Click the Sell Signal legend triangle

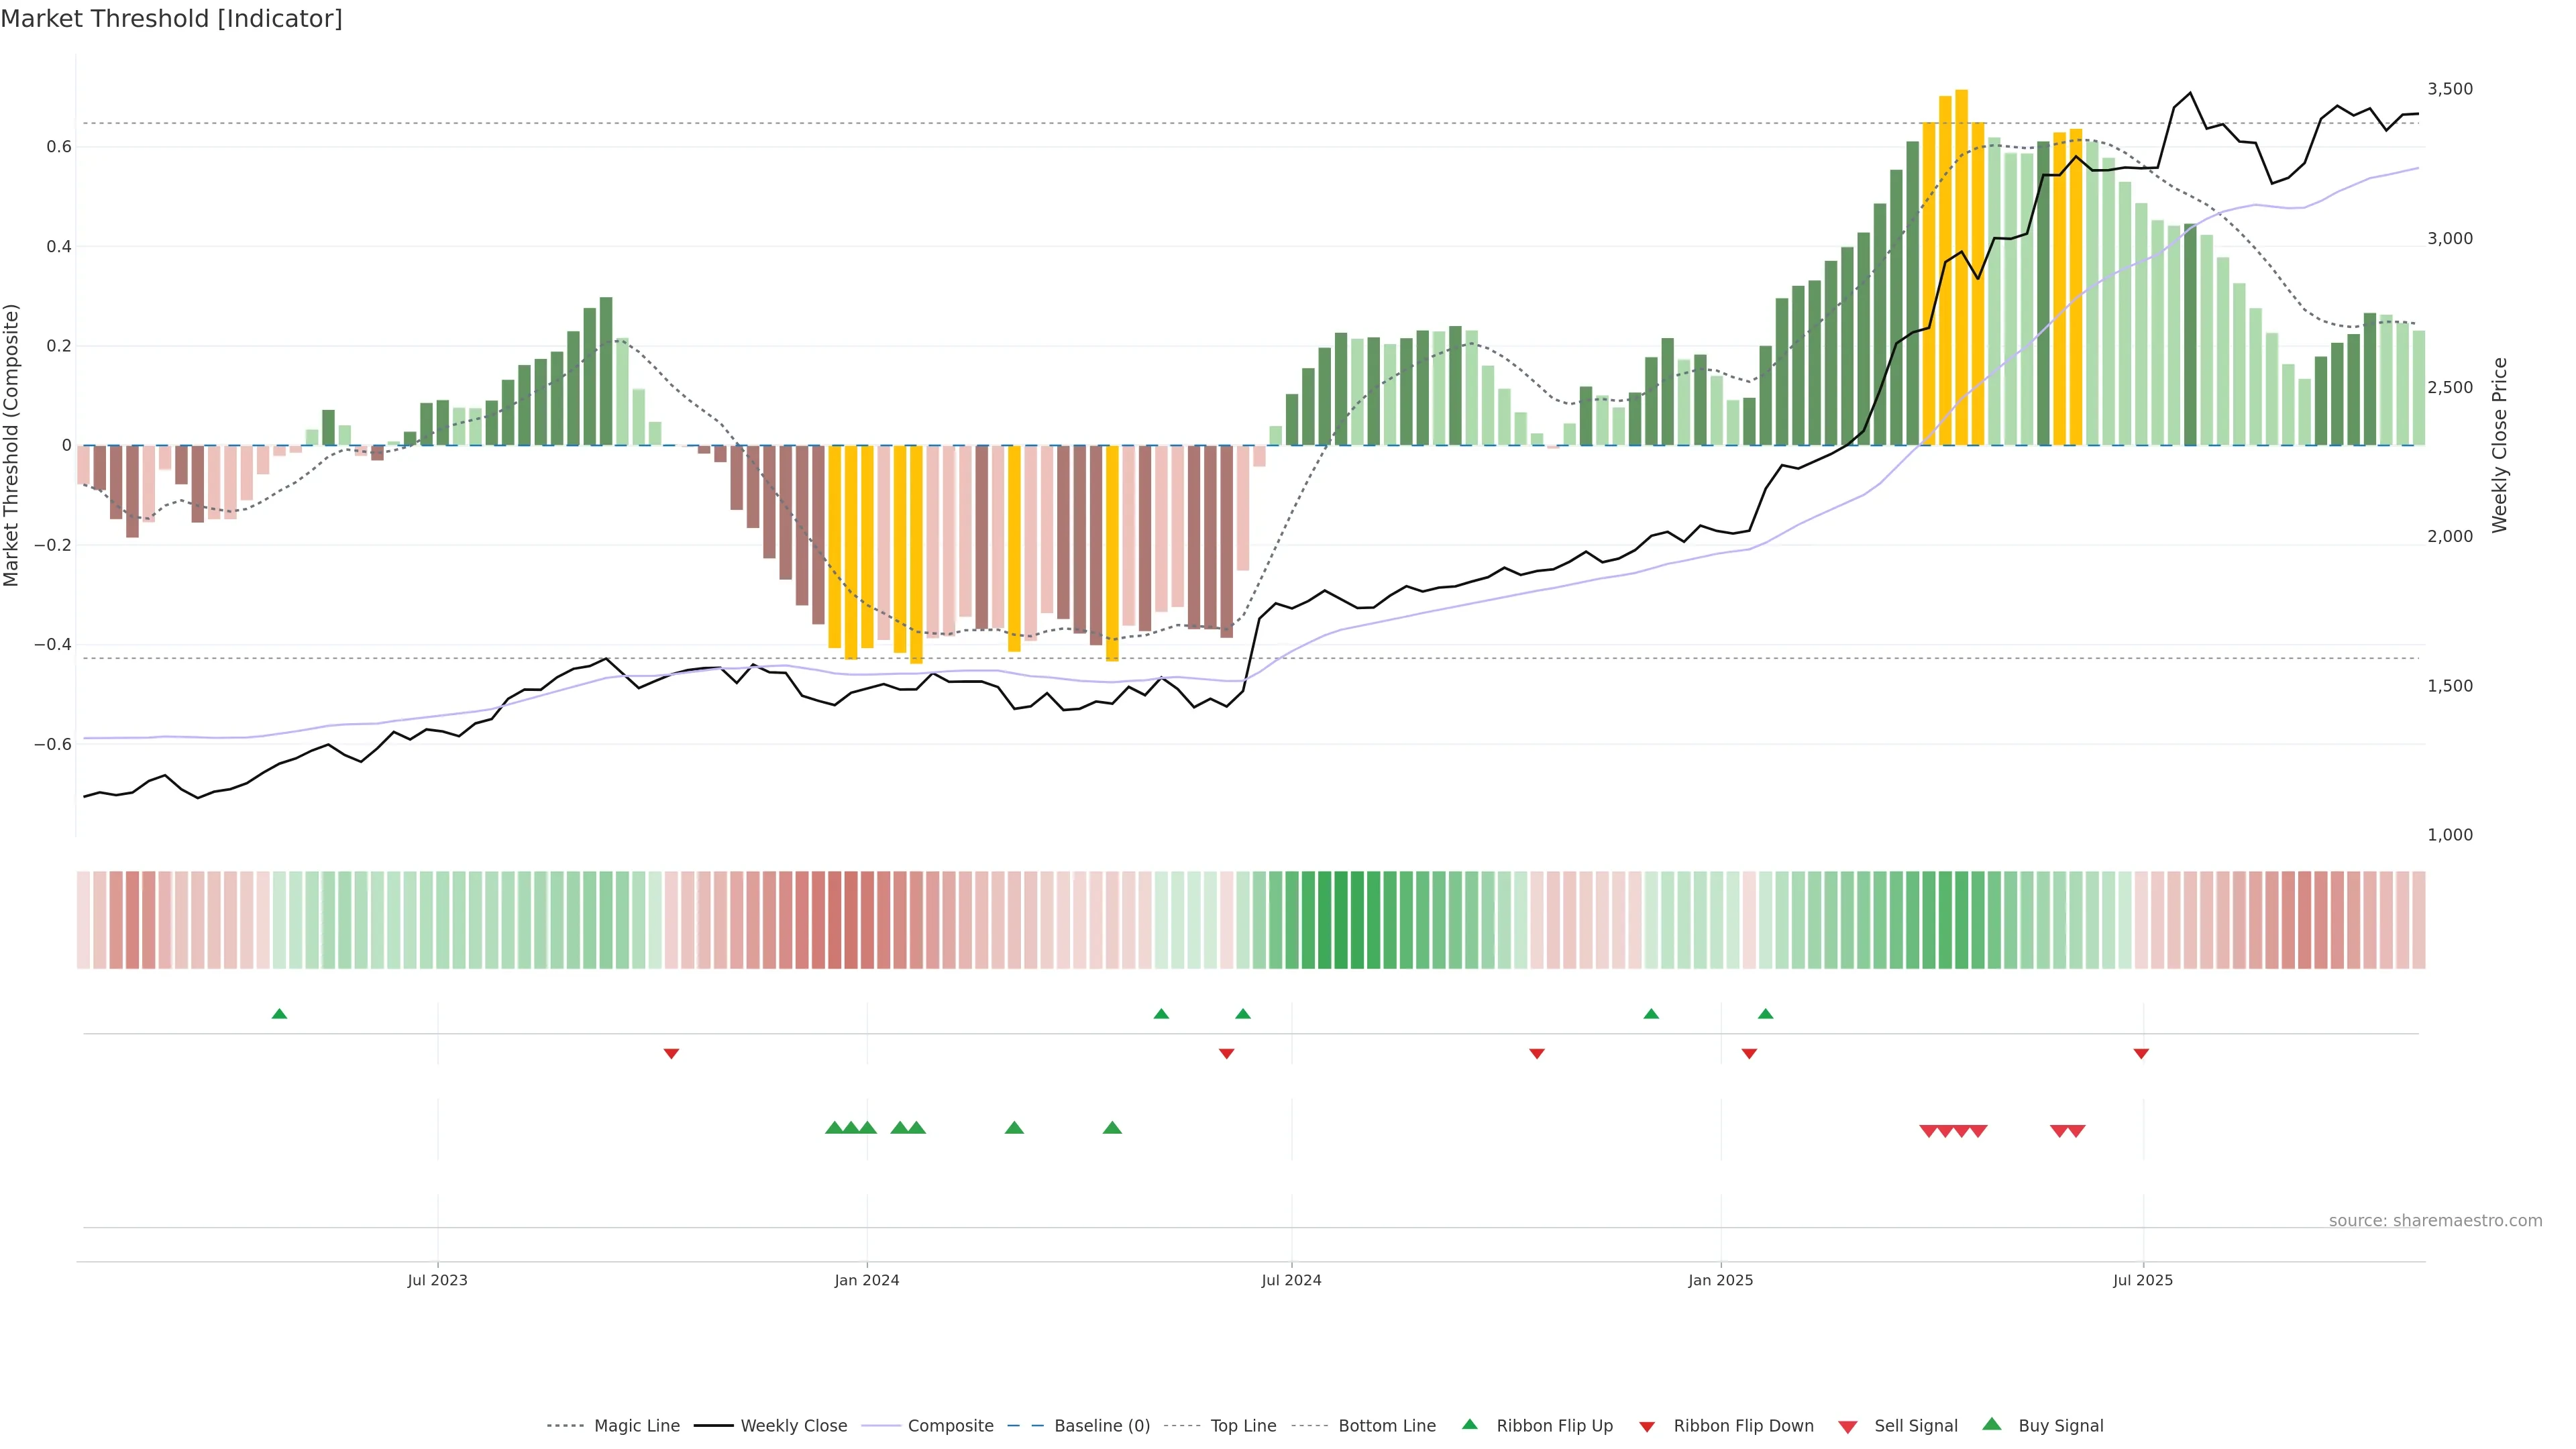tap(1847, 1427)
